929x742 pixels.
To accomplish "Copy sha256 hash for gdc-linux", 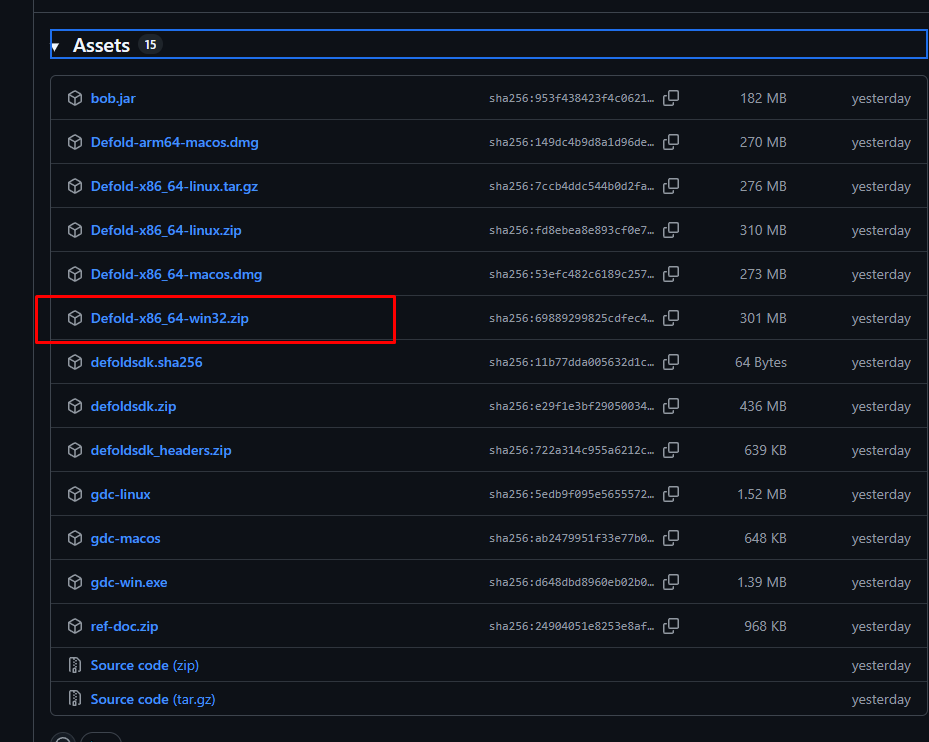I will click(x=671, y=494).
